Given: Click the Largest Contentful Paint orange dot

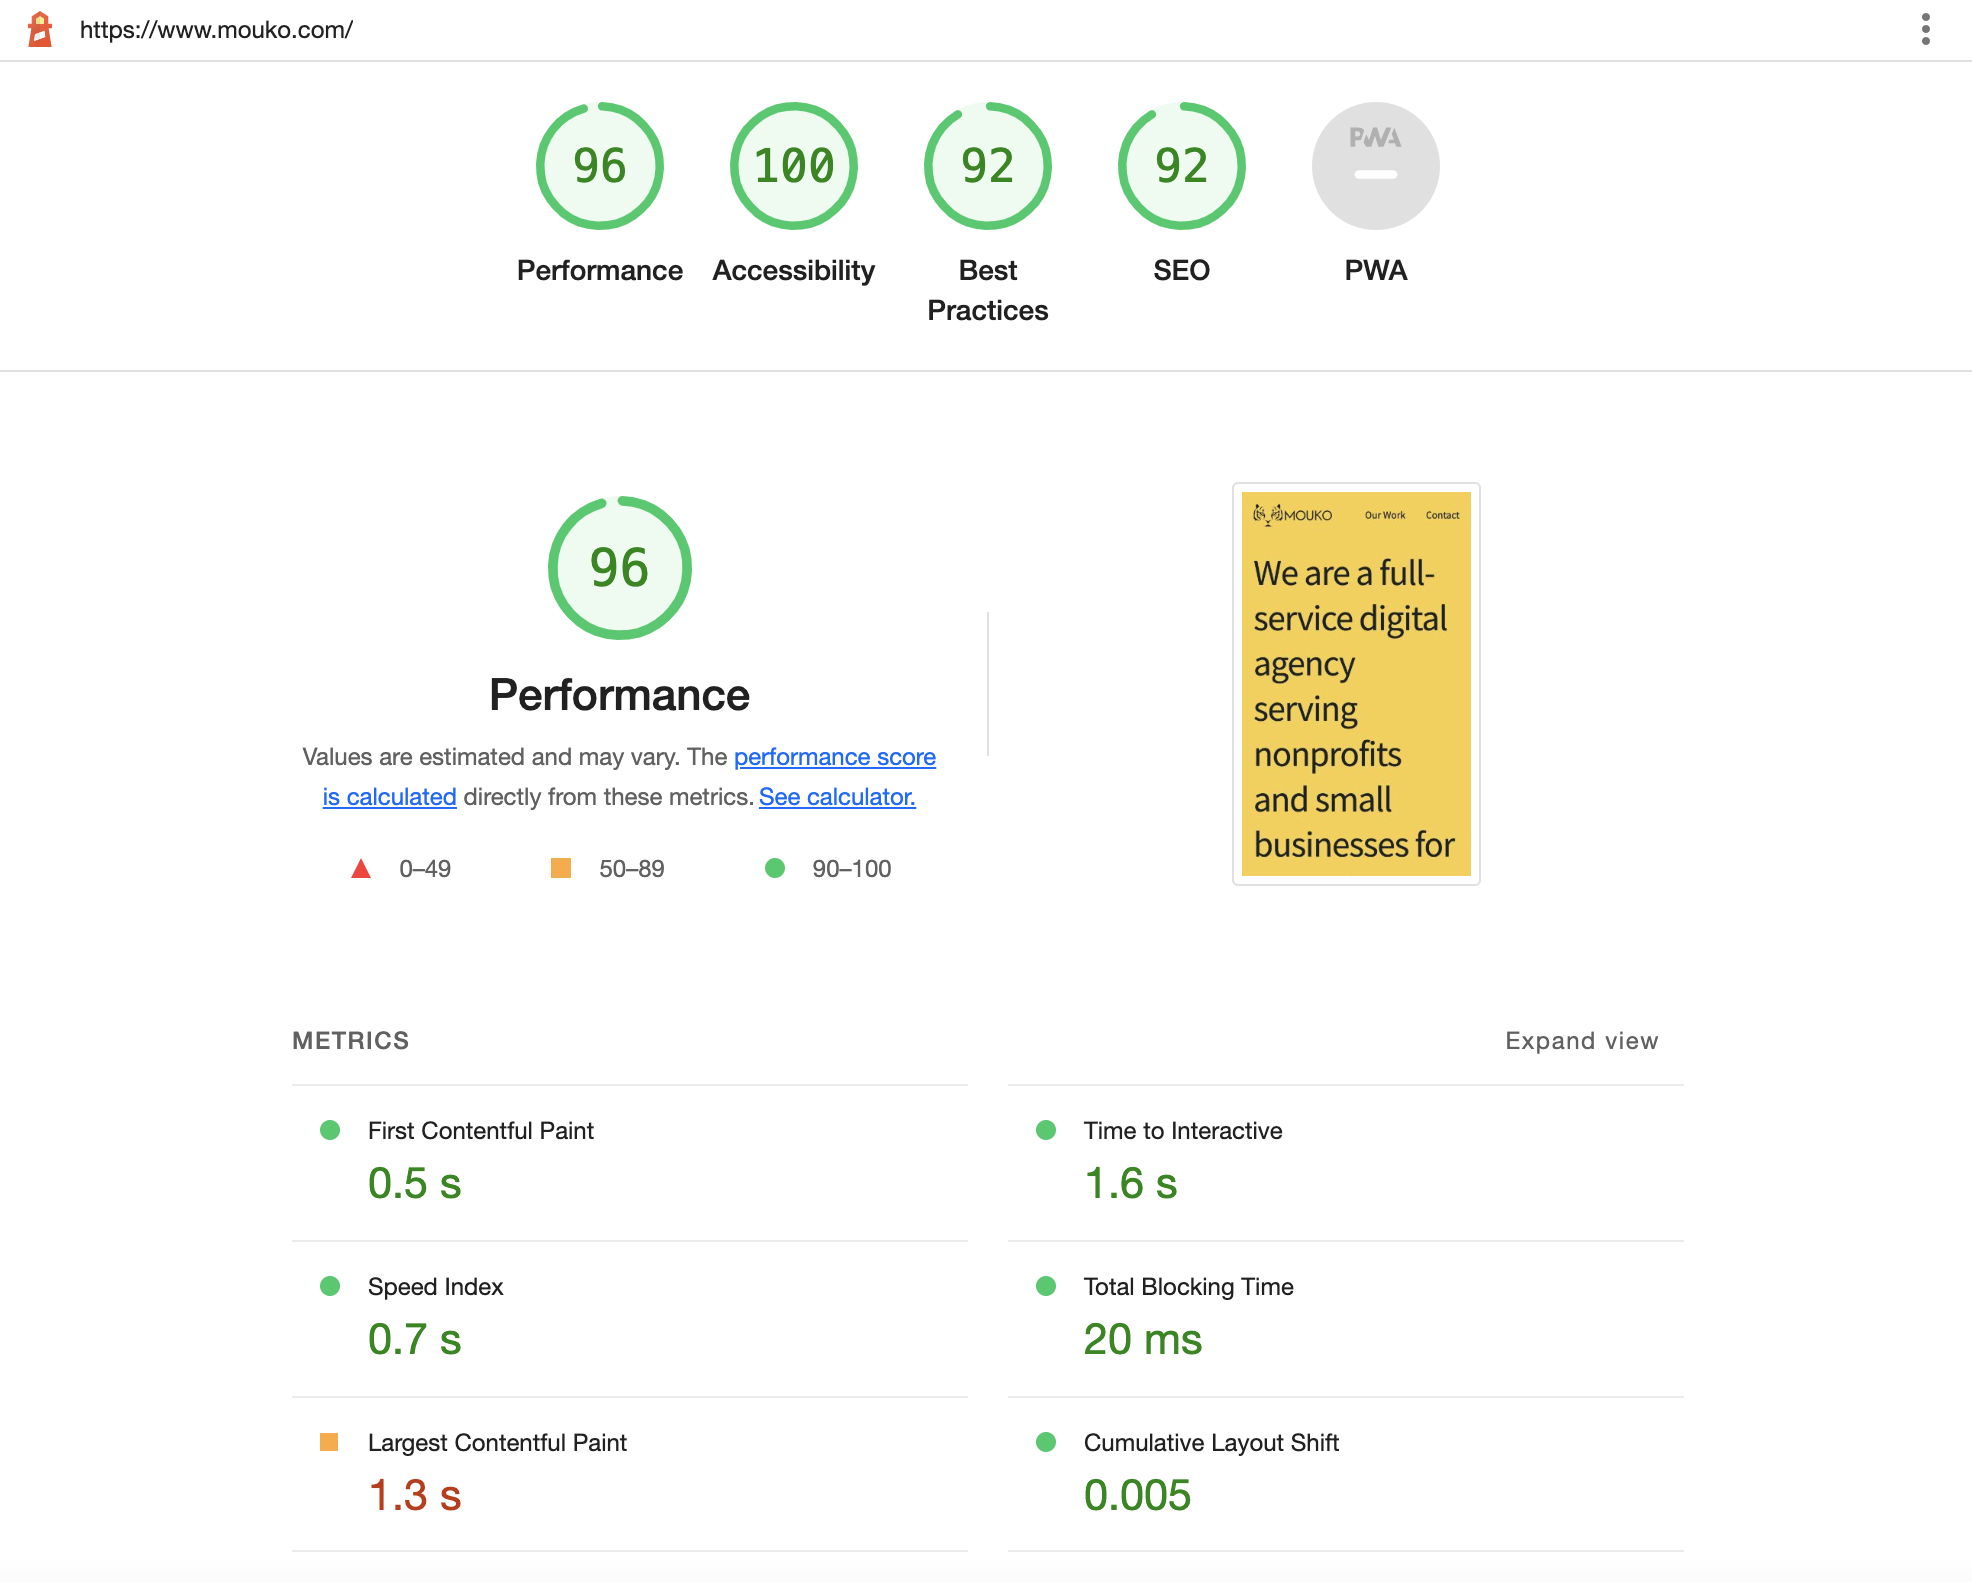Looking at the screenshot, I should (323, 1442).
